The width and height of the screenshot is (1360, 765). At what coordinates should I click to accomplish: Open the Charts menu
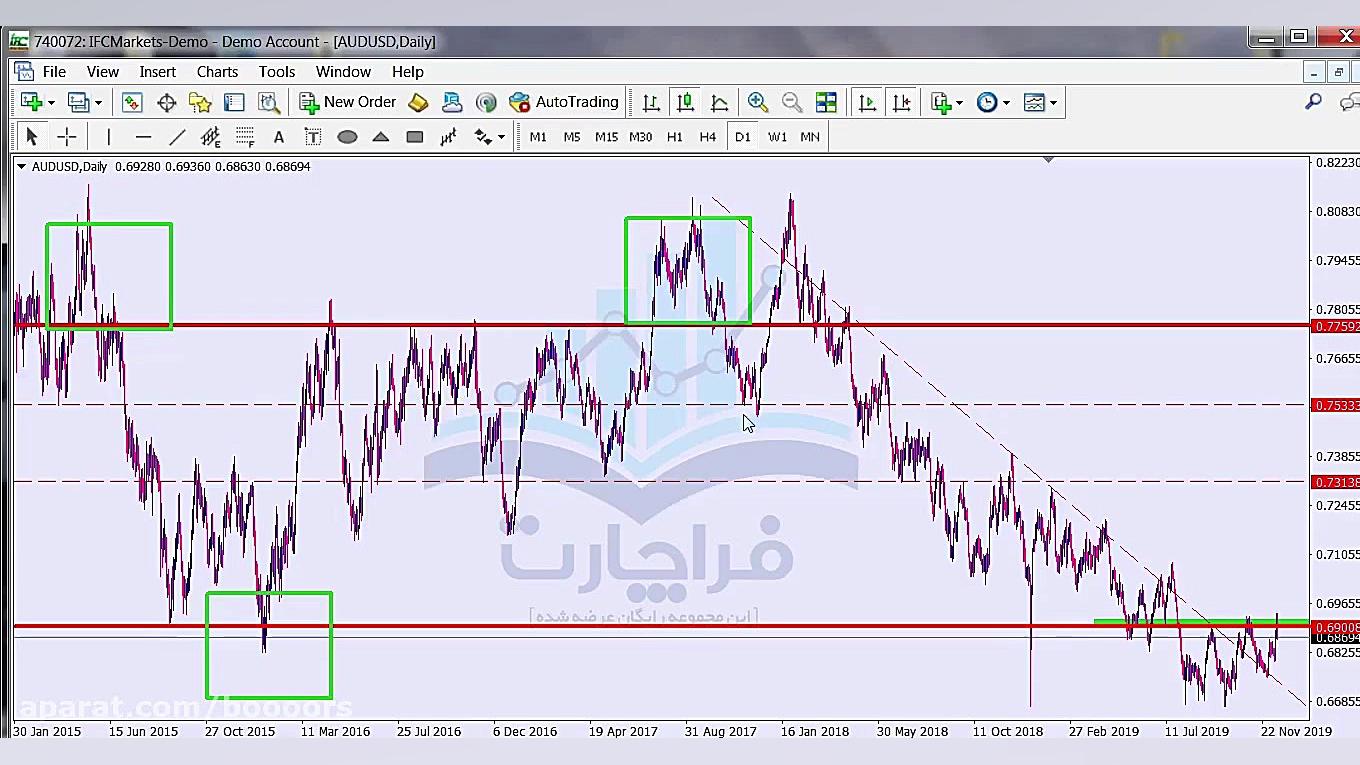pyautogui.click(x=217, y=72)
